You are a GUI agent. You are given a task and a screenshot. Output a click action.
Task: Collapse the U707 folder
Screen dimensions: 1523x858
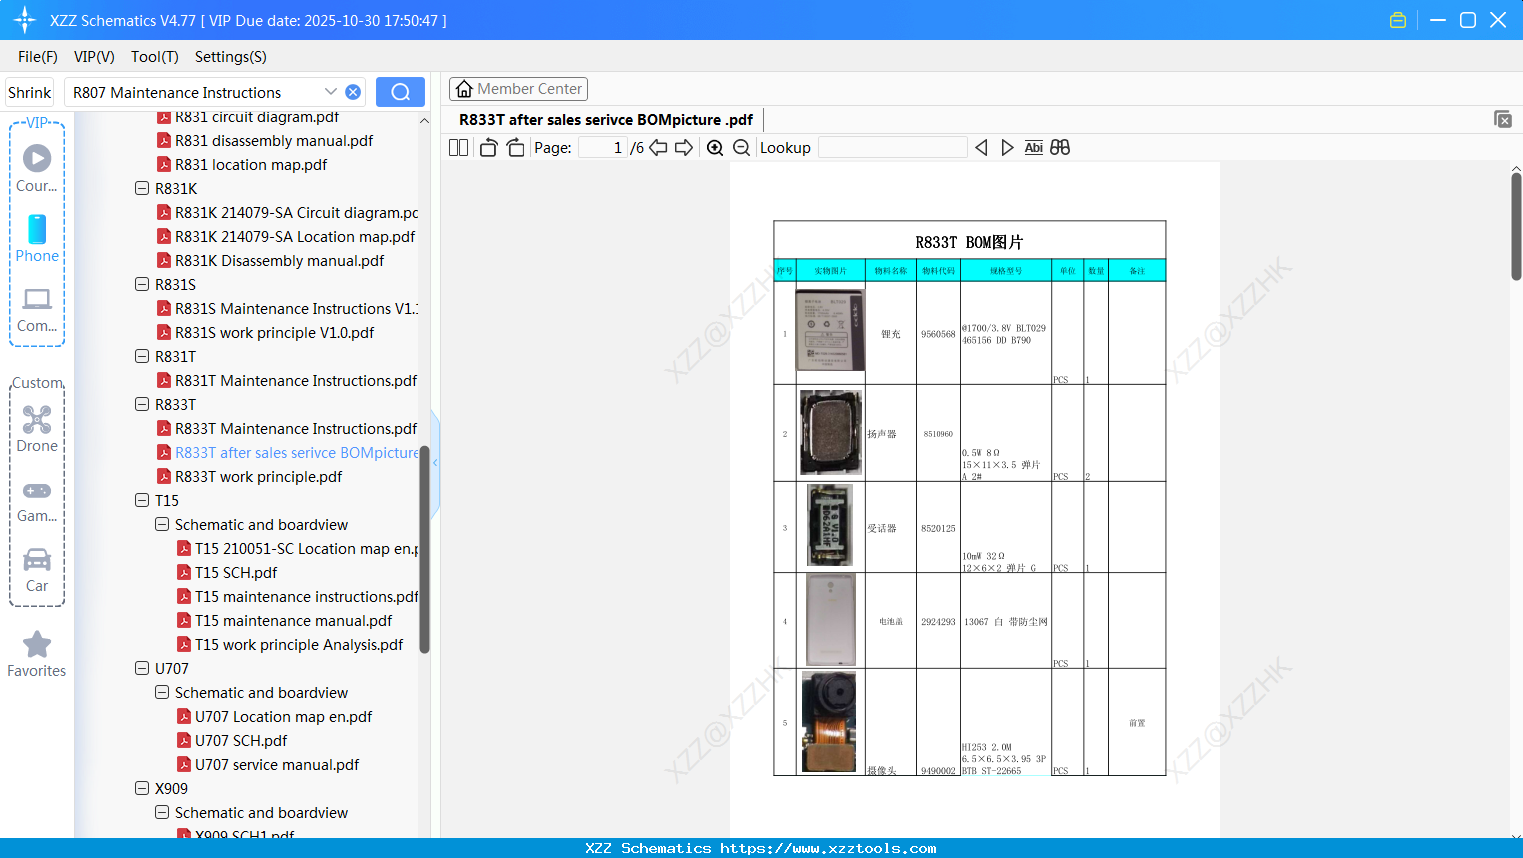[142, 668]
